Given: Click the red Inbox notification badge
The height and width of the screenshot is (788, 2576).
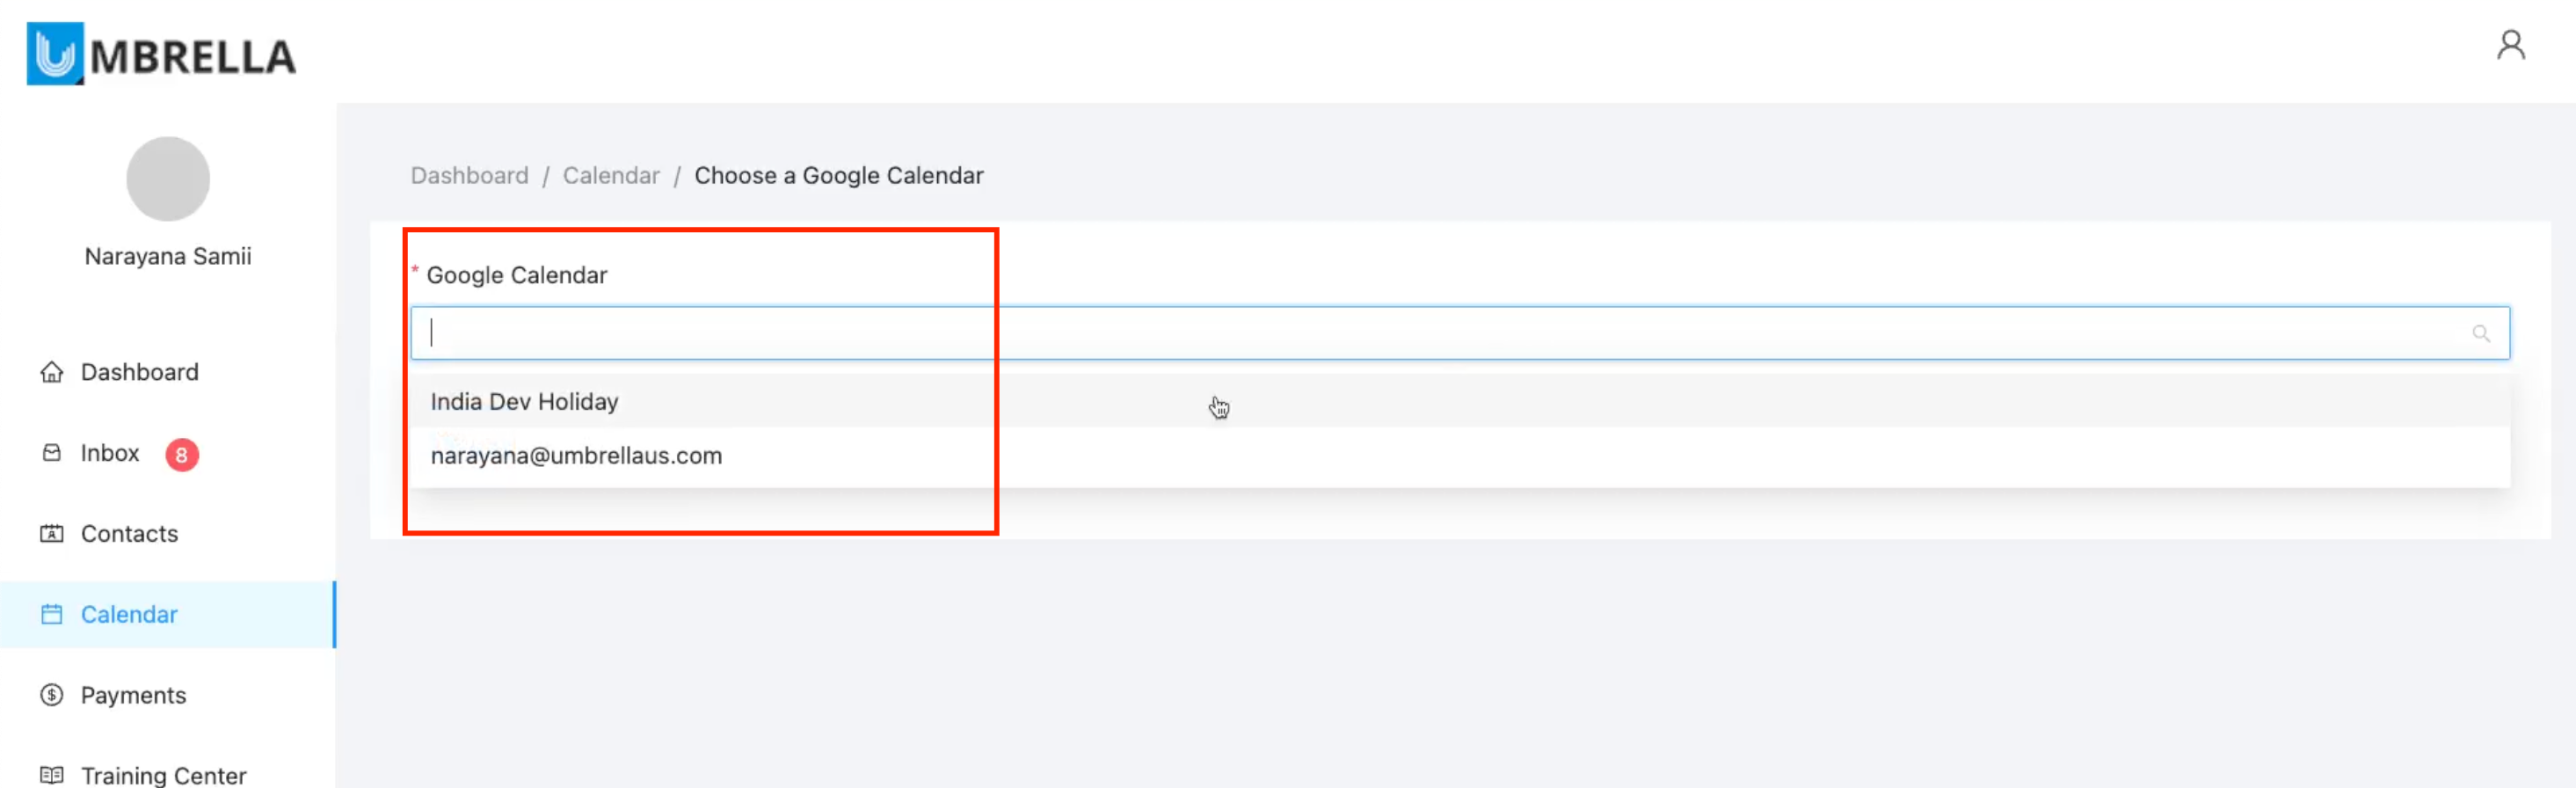Looking at the screenshot, I should point(181,455).
